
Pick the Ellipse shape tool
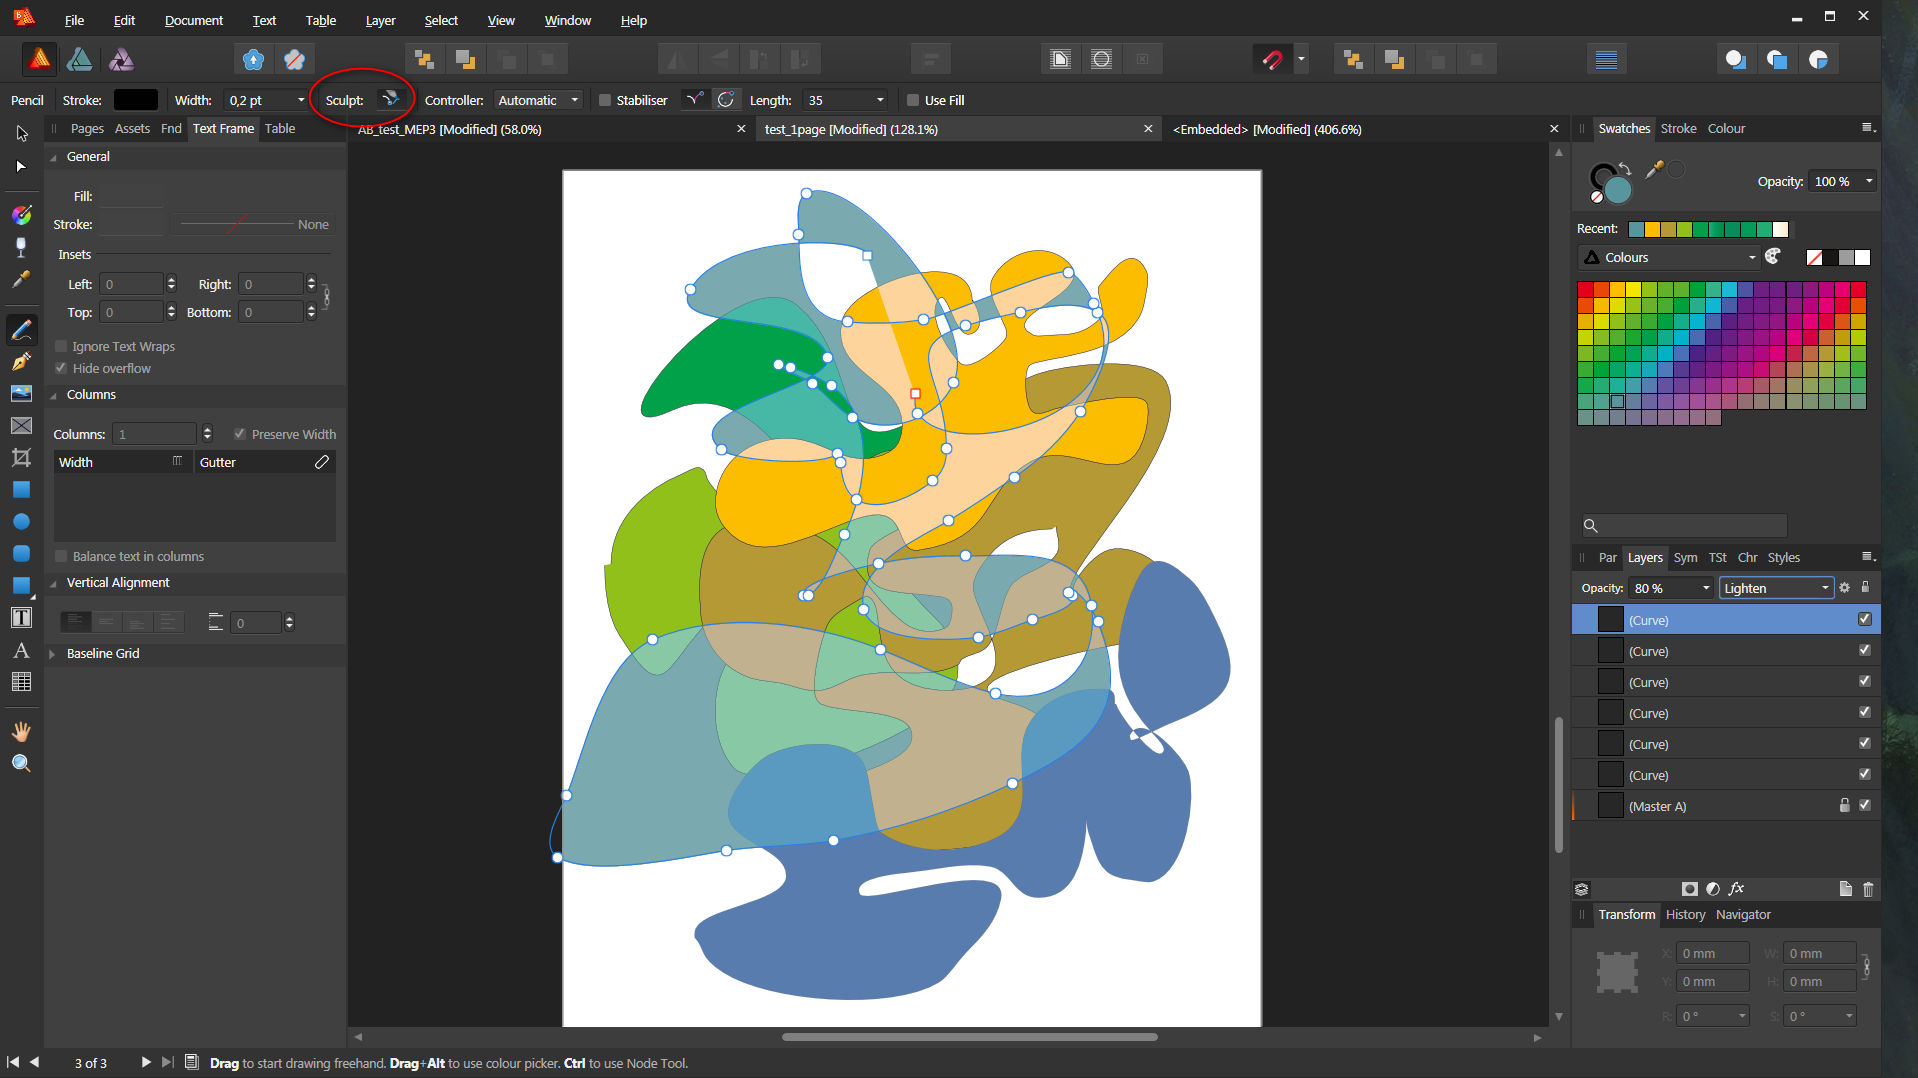coord(21,522)
